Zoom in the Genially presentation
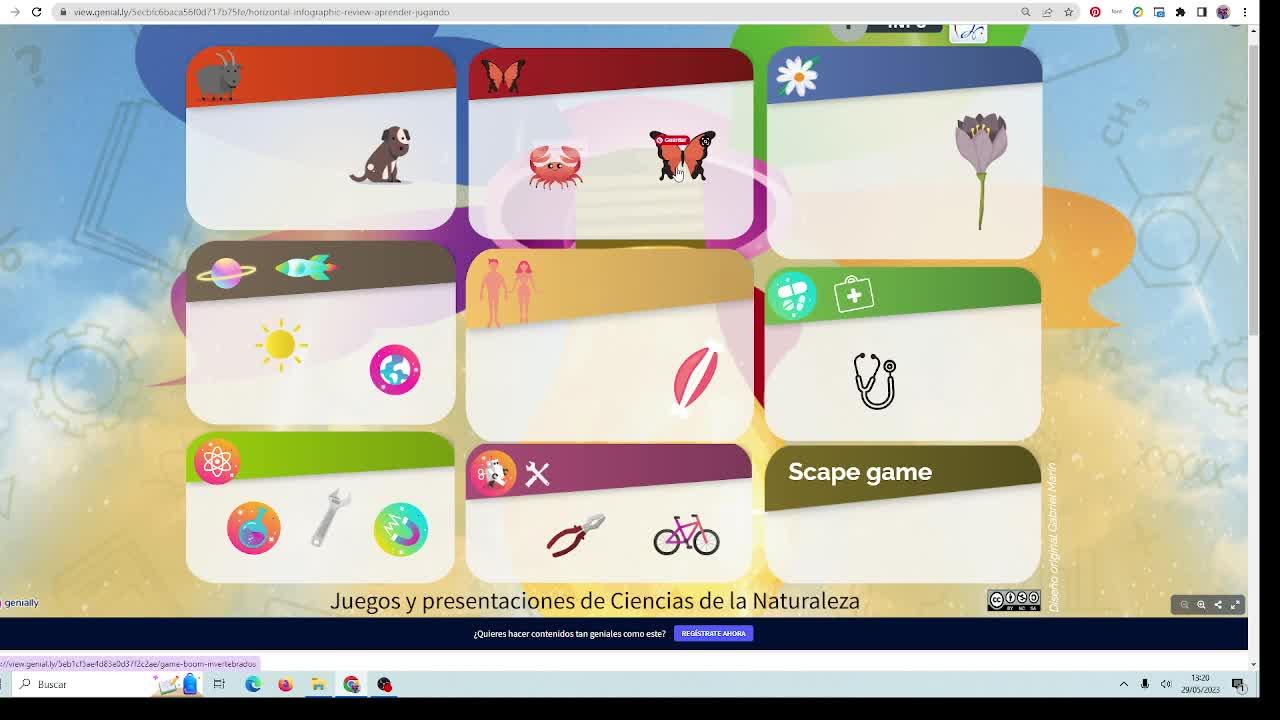 click(x=1201, y=605)
